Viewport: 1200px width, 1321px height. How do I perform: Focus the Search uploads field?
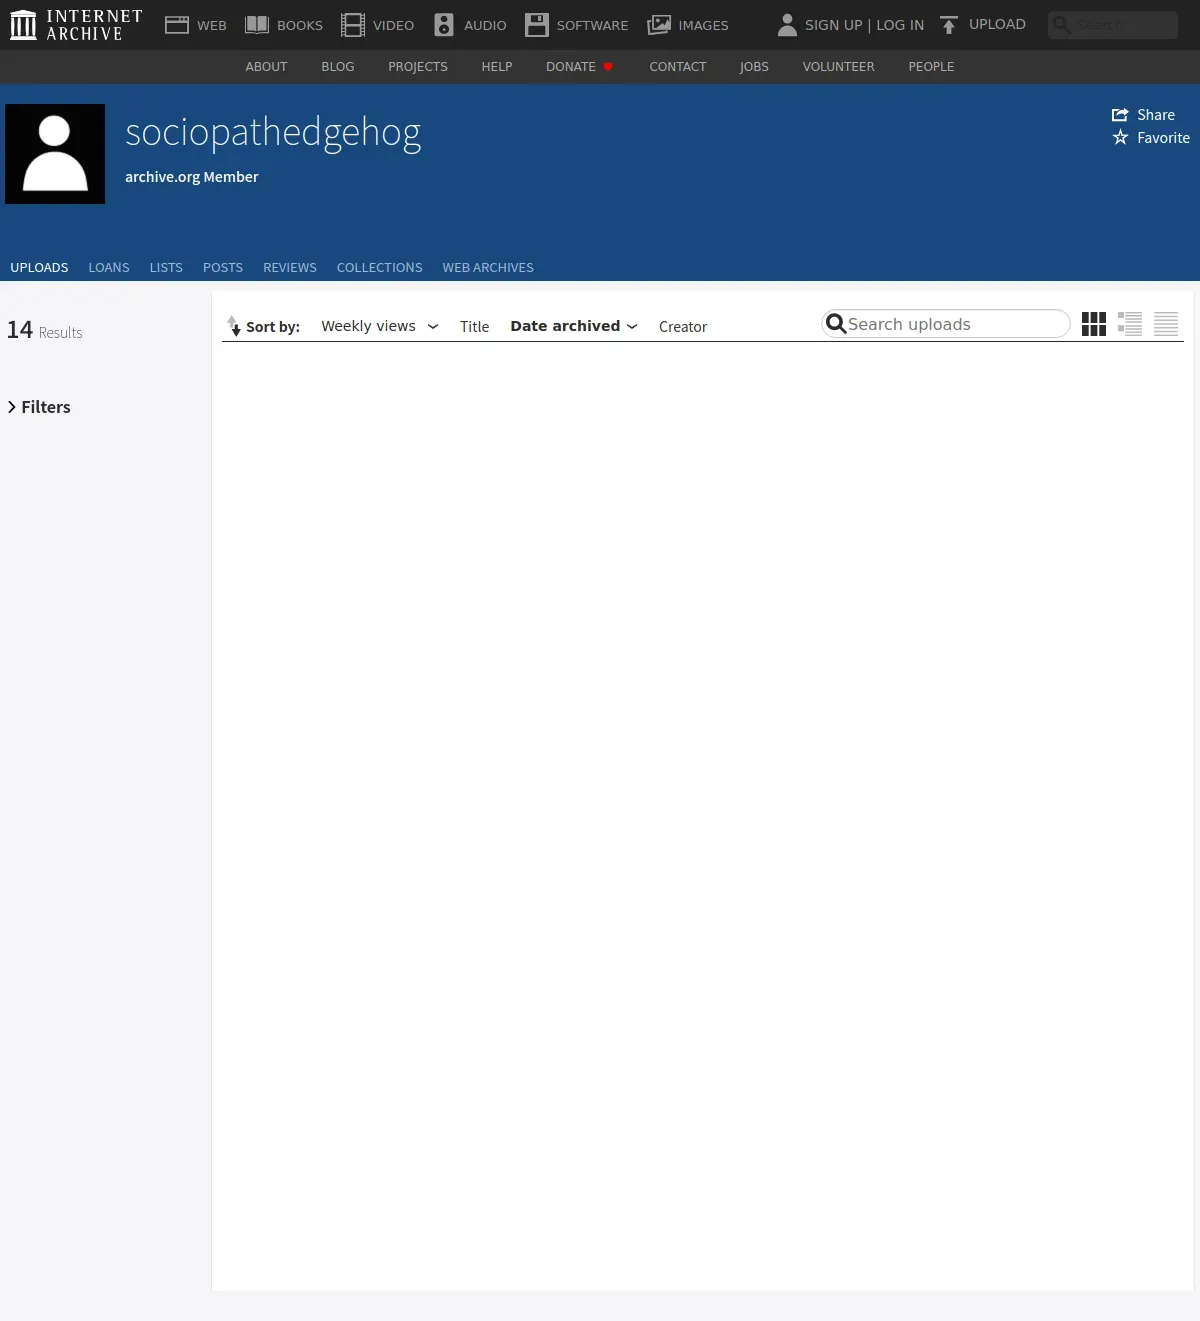pyautogui.click(x=946, y=324)
